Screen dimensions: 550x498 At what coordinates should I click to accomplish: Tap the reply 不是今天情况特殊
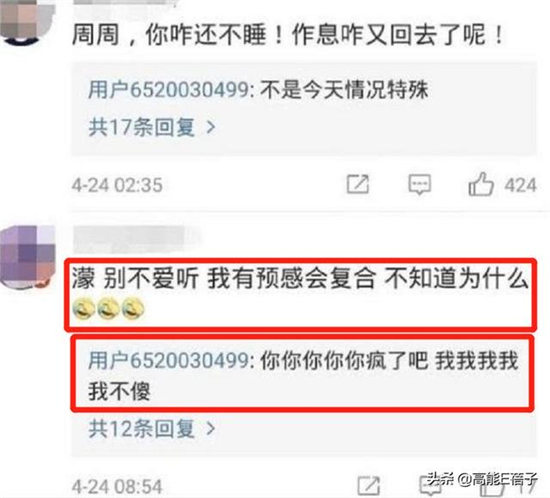(x=344, y=90)
